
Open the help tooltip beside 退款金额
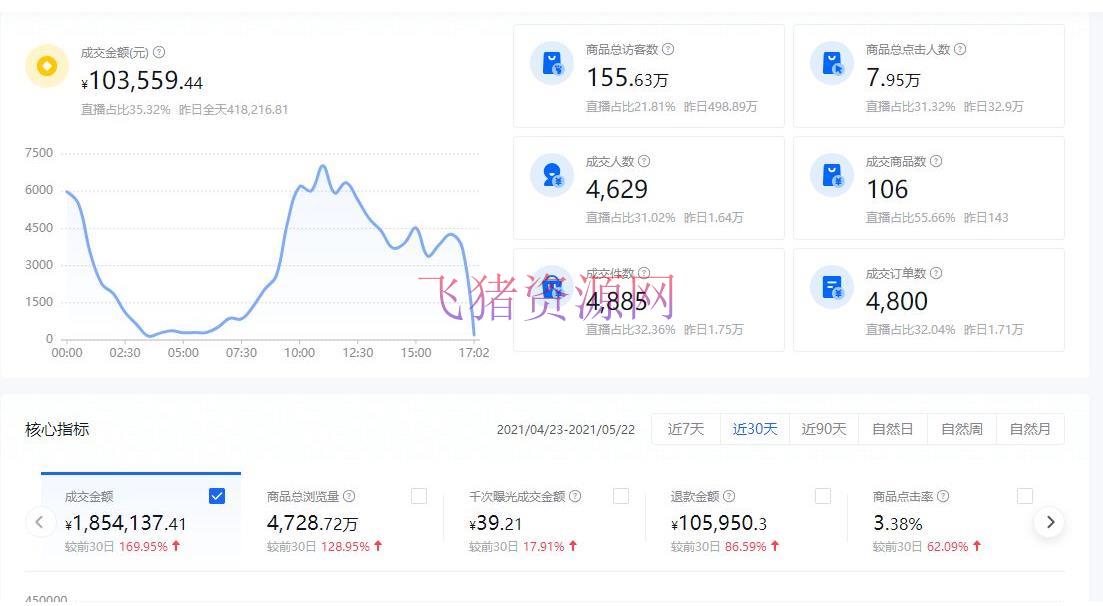point(729,495)
